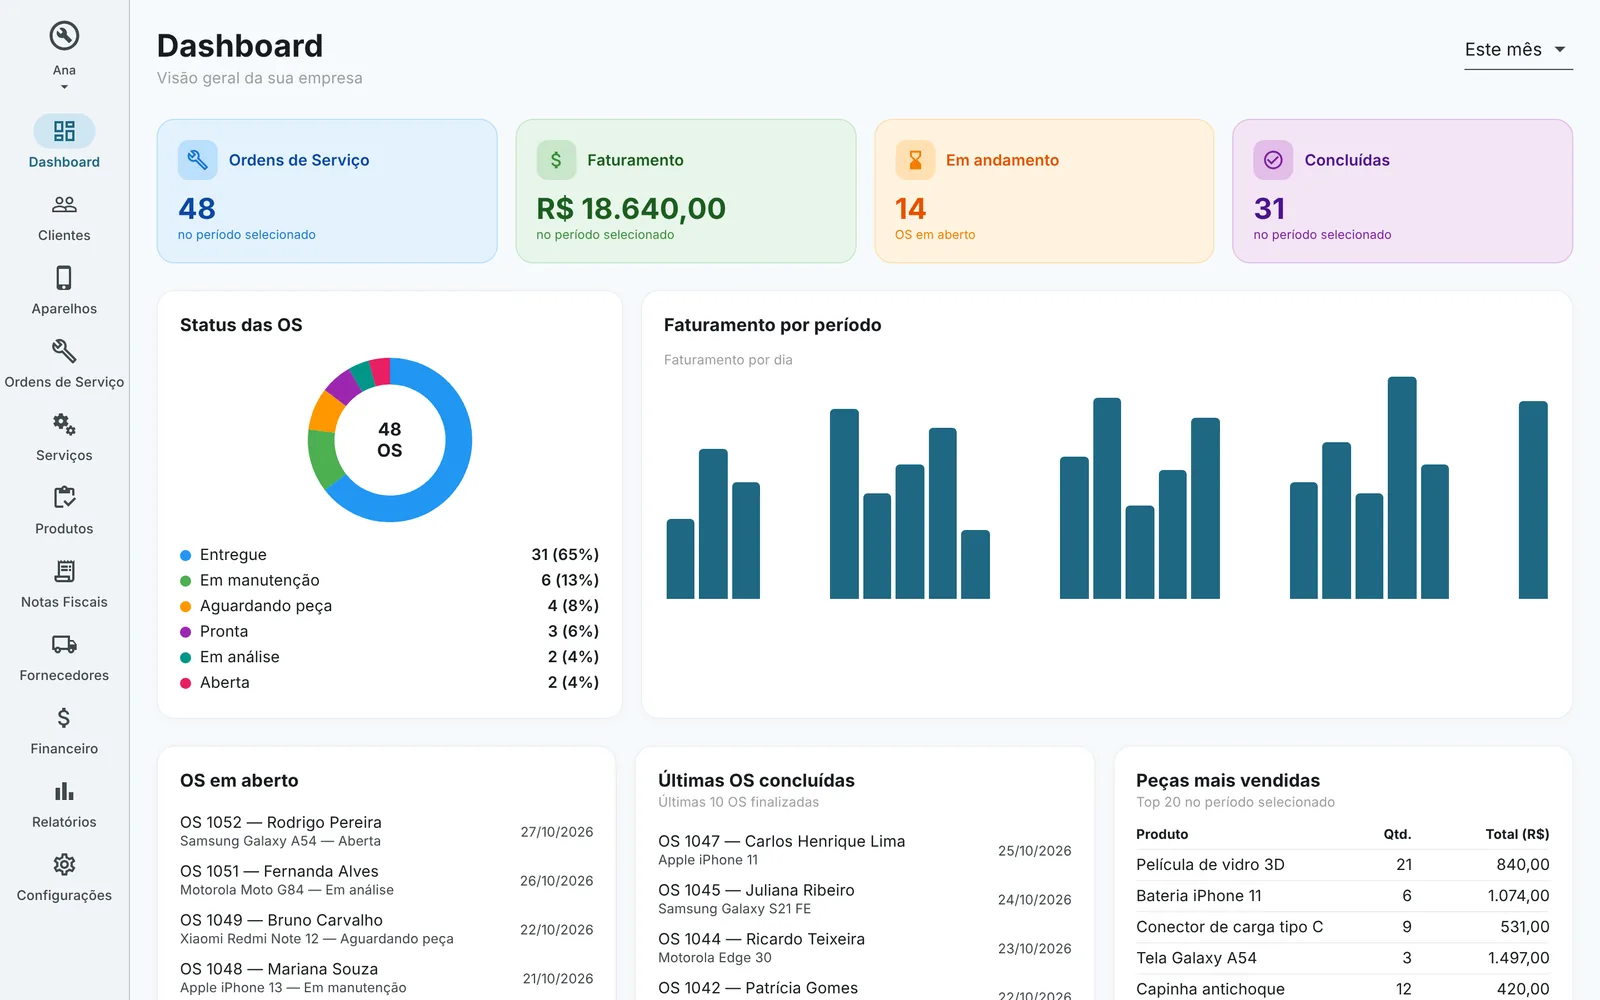Open Clientes people icon in sidebar
1600x1000 pixels.
[x=64, y=204]
